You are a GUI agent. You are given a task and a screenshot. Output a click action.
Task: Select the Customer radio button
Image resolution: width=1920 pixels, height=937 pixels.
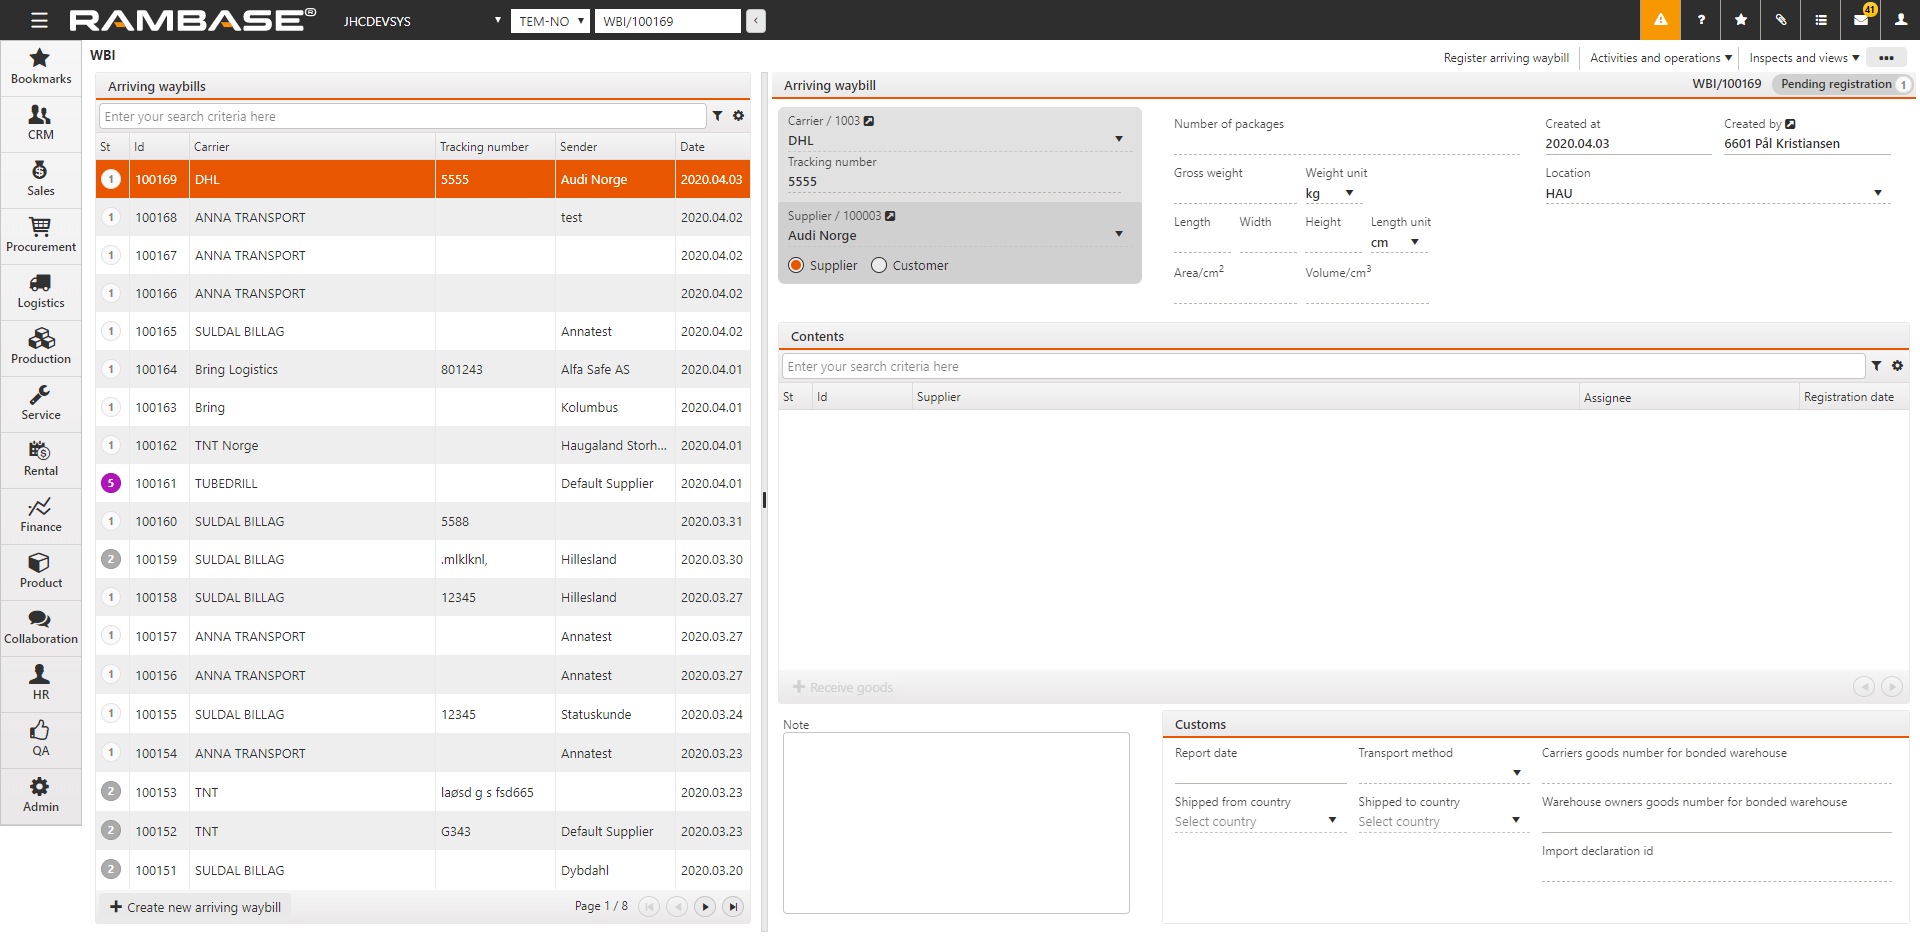[879, 265]
